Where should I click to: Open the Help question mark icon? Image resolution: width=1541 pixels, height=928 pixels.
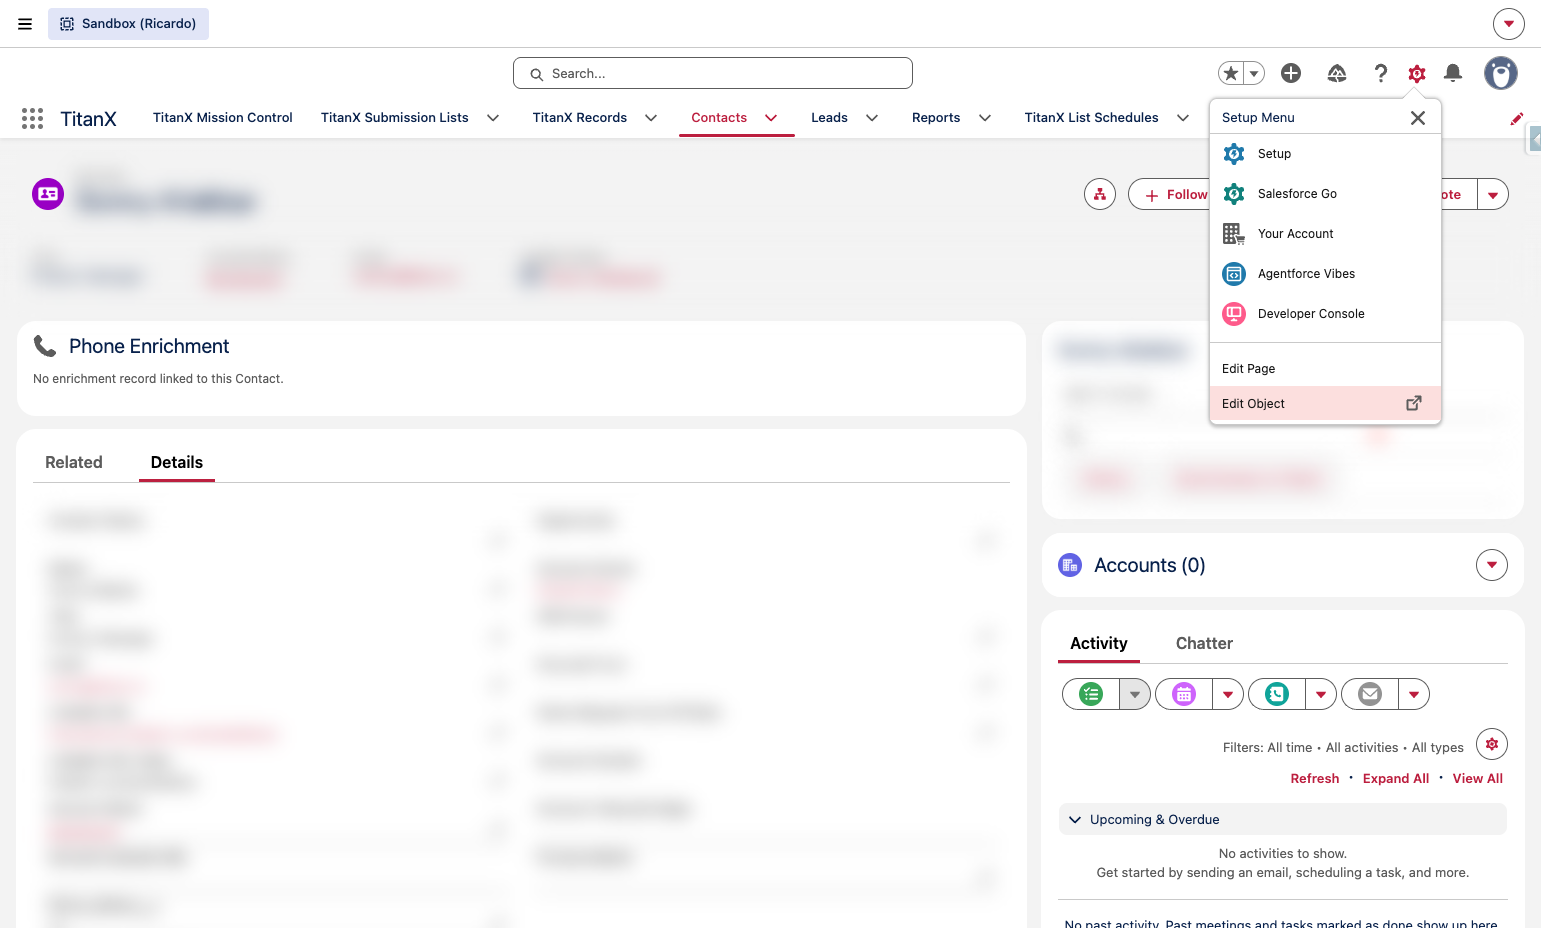pos(1381,73)
